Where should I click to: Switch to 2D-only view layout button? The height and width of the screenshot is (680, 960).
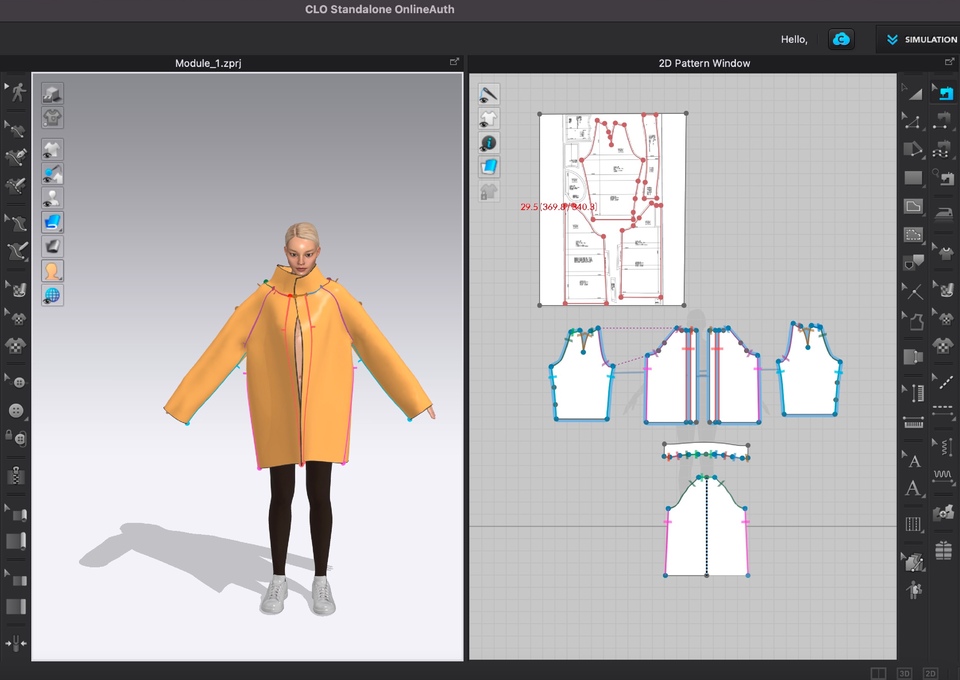930,673
